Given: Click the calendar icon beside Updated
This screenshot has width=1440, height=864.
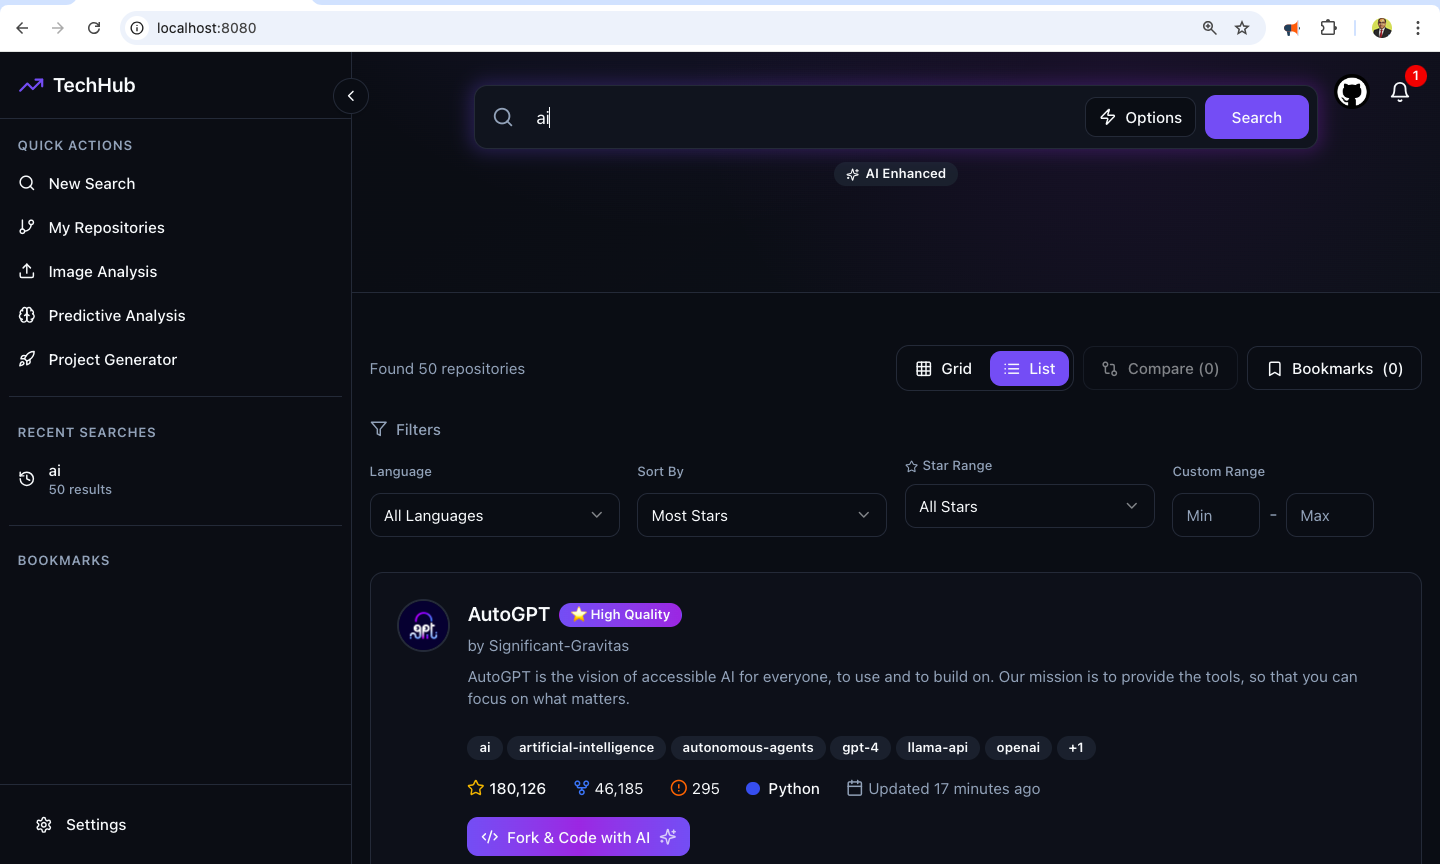Looking at the screenshot, I should [x=855, y=788].
